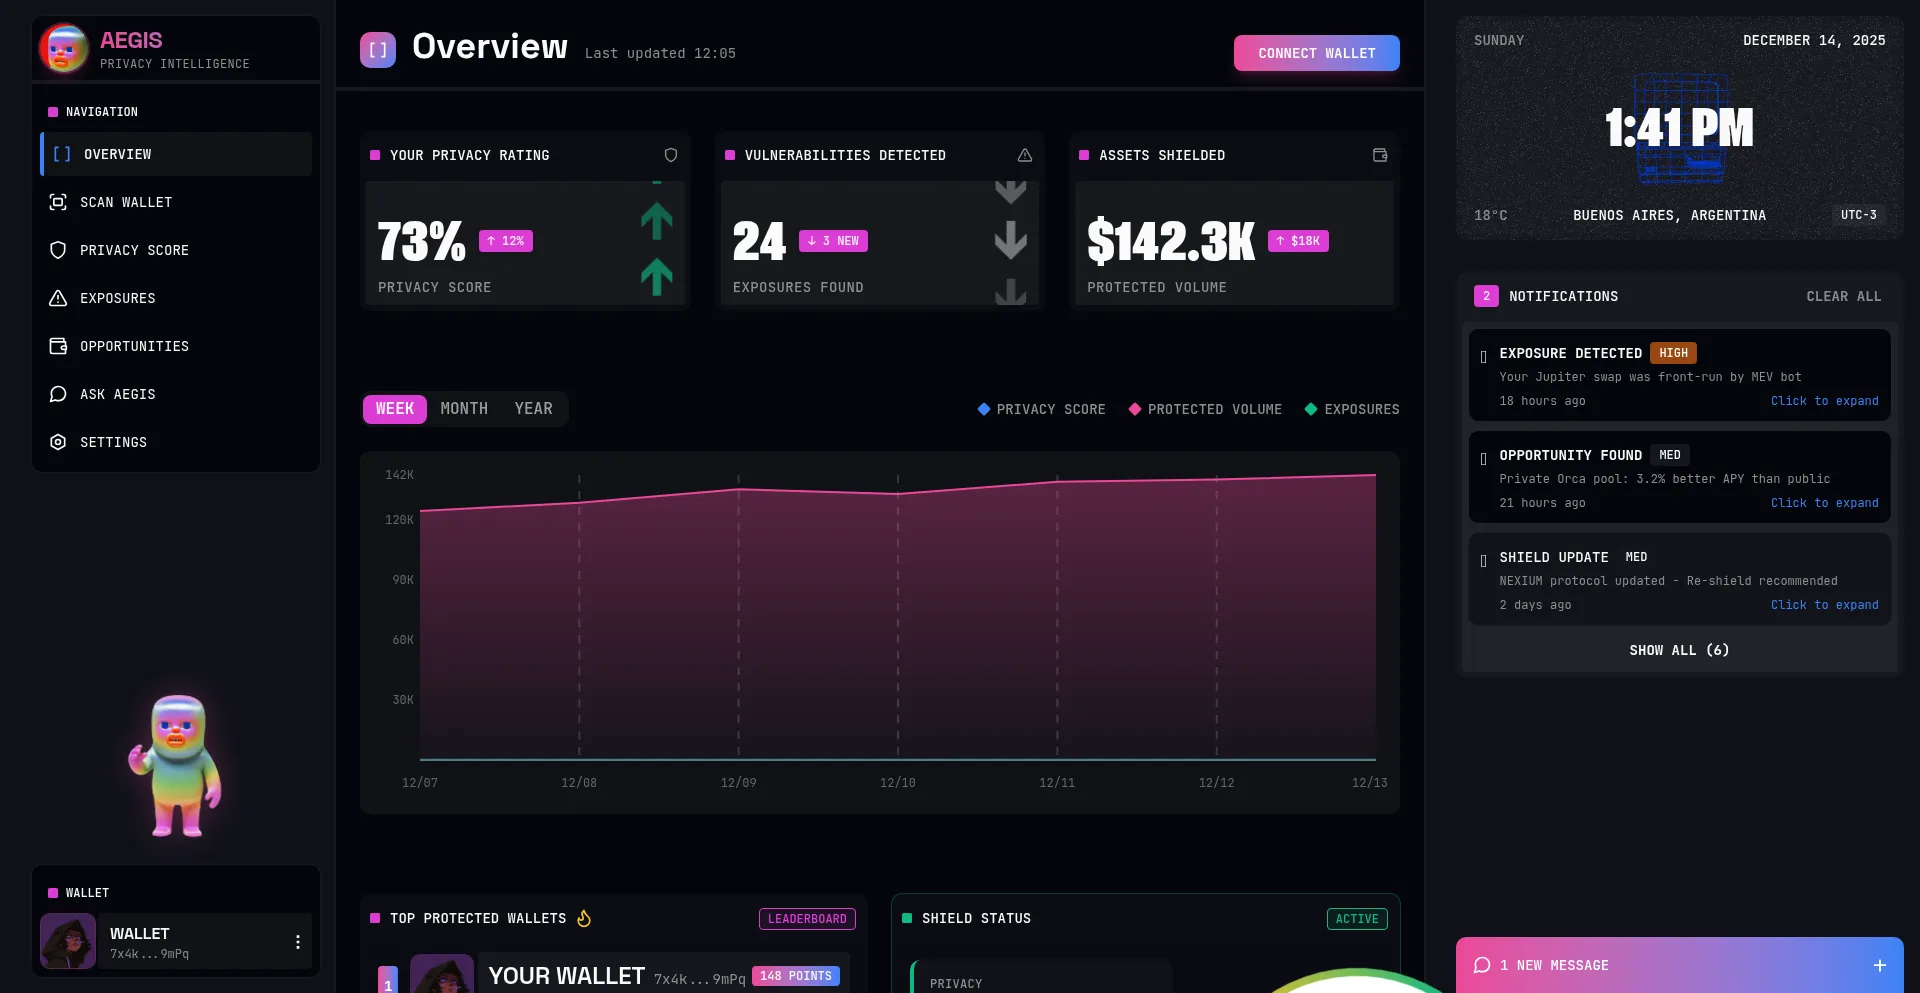The image size is (1920, 993).
Task: Click the Ask Aegis chat bubble icon
Action: (x=58, y=394)
